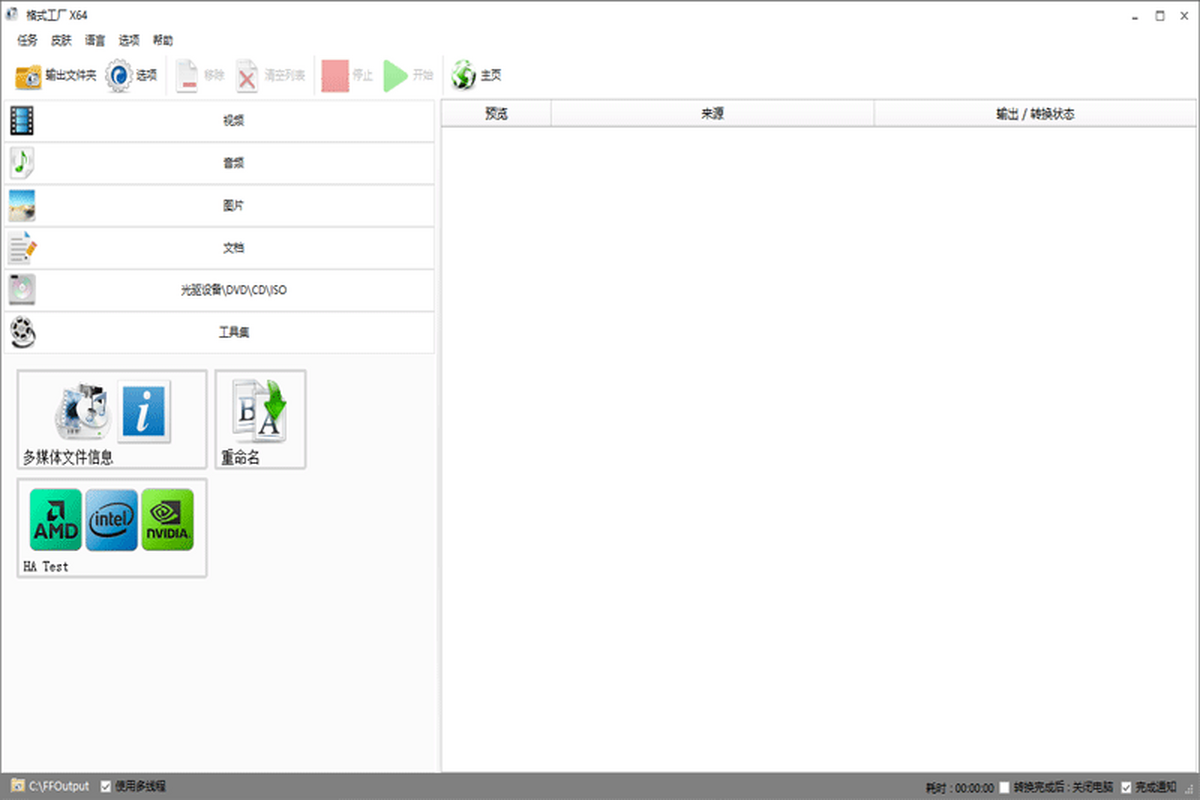Expand the 图片 picture category
Screen dimensions: 1200x800
point(219,205)
